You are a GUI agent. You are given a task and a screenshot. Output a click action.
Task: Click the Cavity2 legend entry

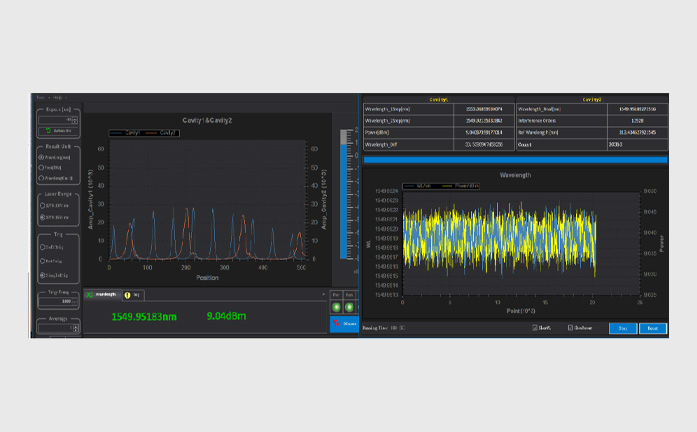pyautogui.click(x=161, y=133)
